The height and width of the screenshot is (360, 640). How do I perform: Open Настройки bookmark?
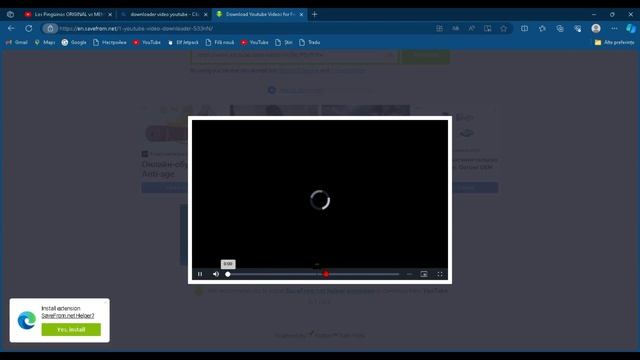point(110,42)
